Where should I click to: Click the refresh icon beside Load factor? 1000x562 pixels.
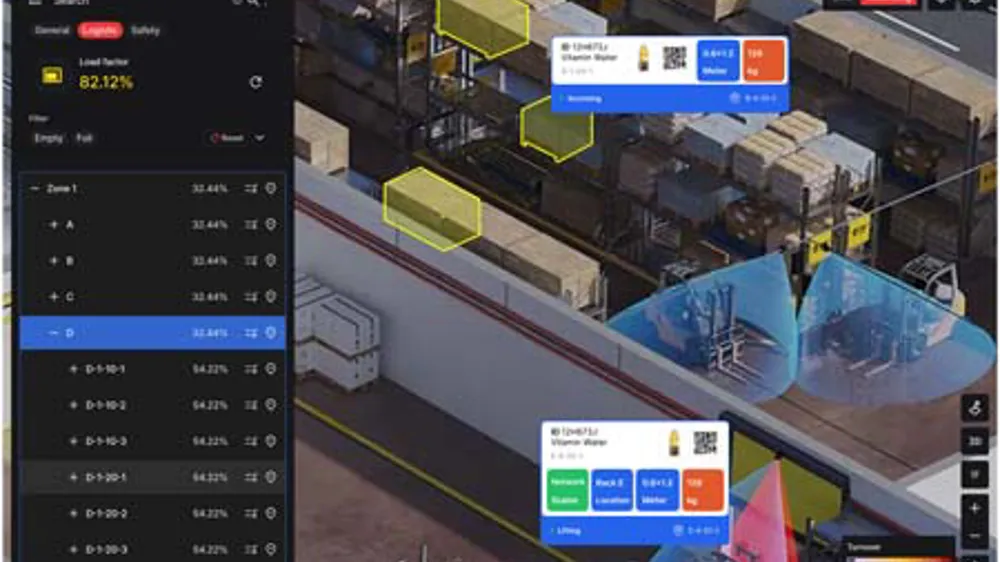coord(255,82)
